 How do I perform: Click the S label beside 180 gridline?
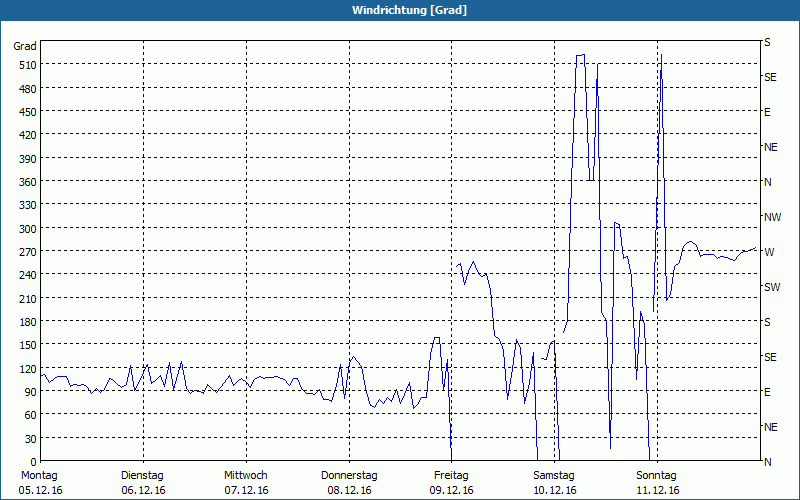[767, 322]
